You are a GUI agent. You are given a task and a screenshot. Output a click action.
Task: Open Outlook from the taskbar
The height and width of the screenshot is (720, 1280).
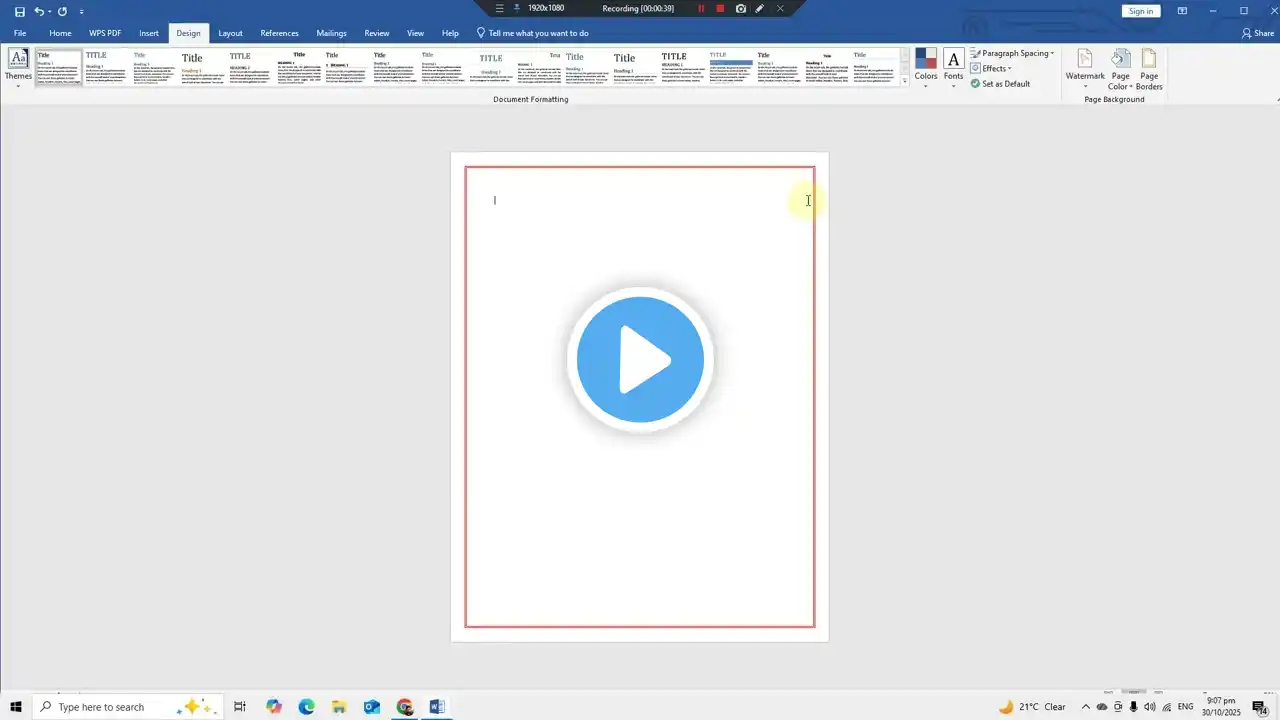pyautogui.click(x=372, y=707)
